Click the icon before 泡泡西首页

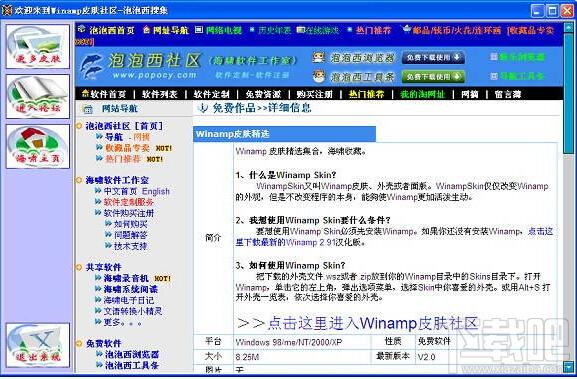click(x=82, y=29)
